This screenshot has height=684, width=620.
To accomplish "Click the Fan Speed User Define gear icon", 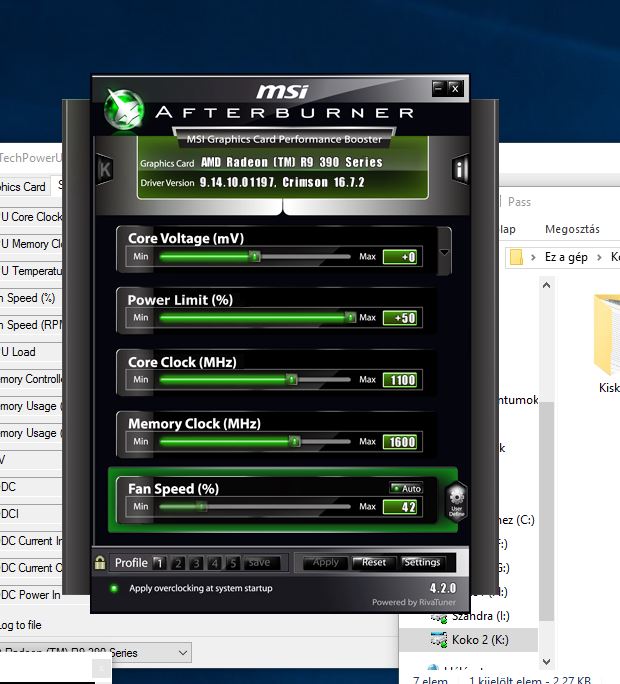I will pyautogui.click(x=456, y=501).
